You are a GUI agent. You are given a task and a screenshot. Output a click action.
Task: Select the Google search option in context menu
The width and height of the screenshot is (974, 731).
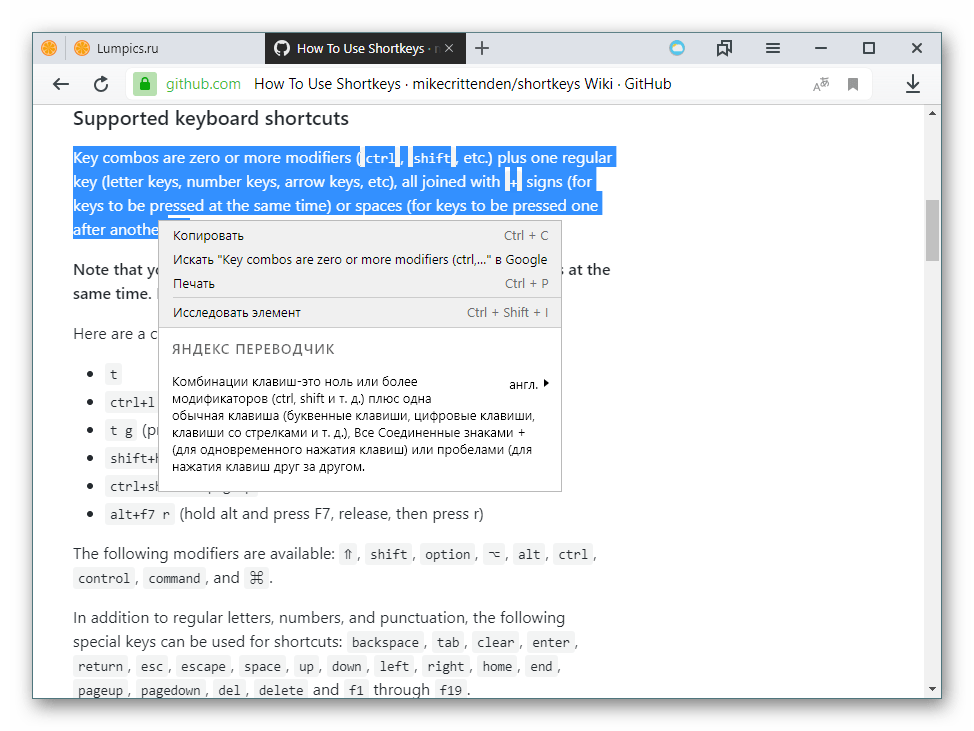pos(360,260)
